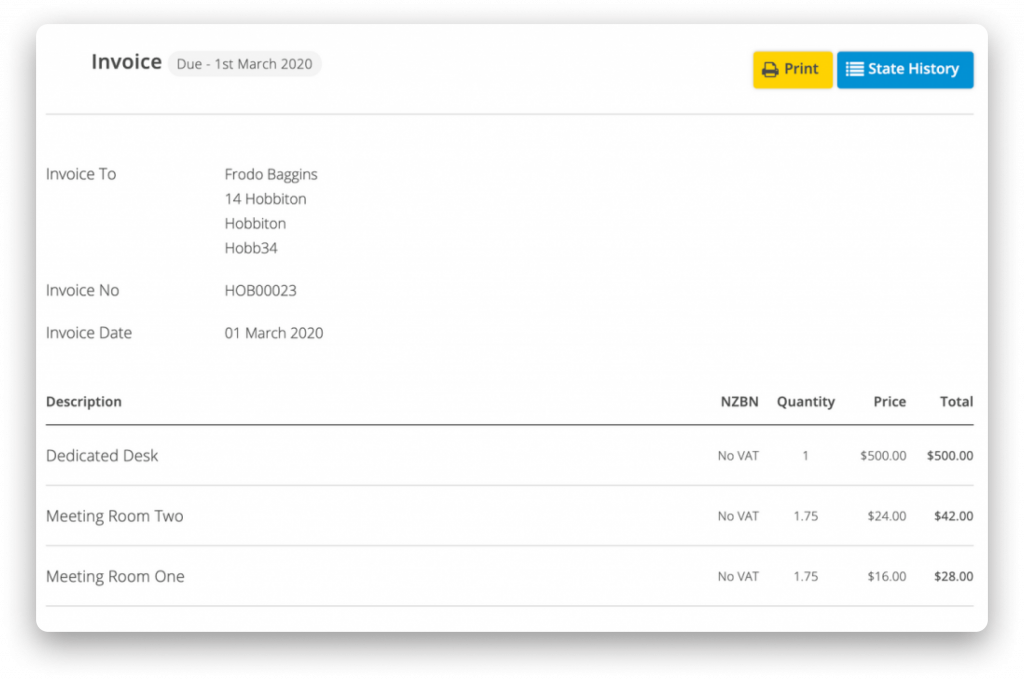
Task: Select the name Frodo Baggins
Action: 271,174
